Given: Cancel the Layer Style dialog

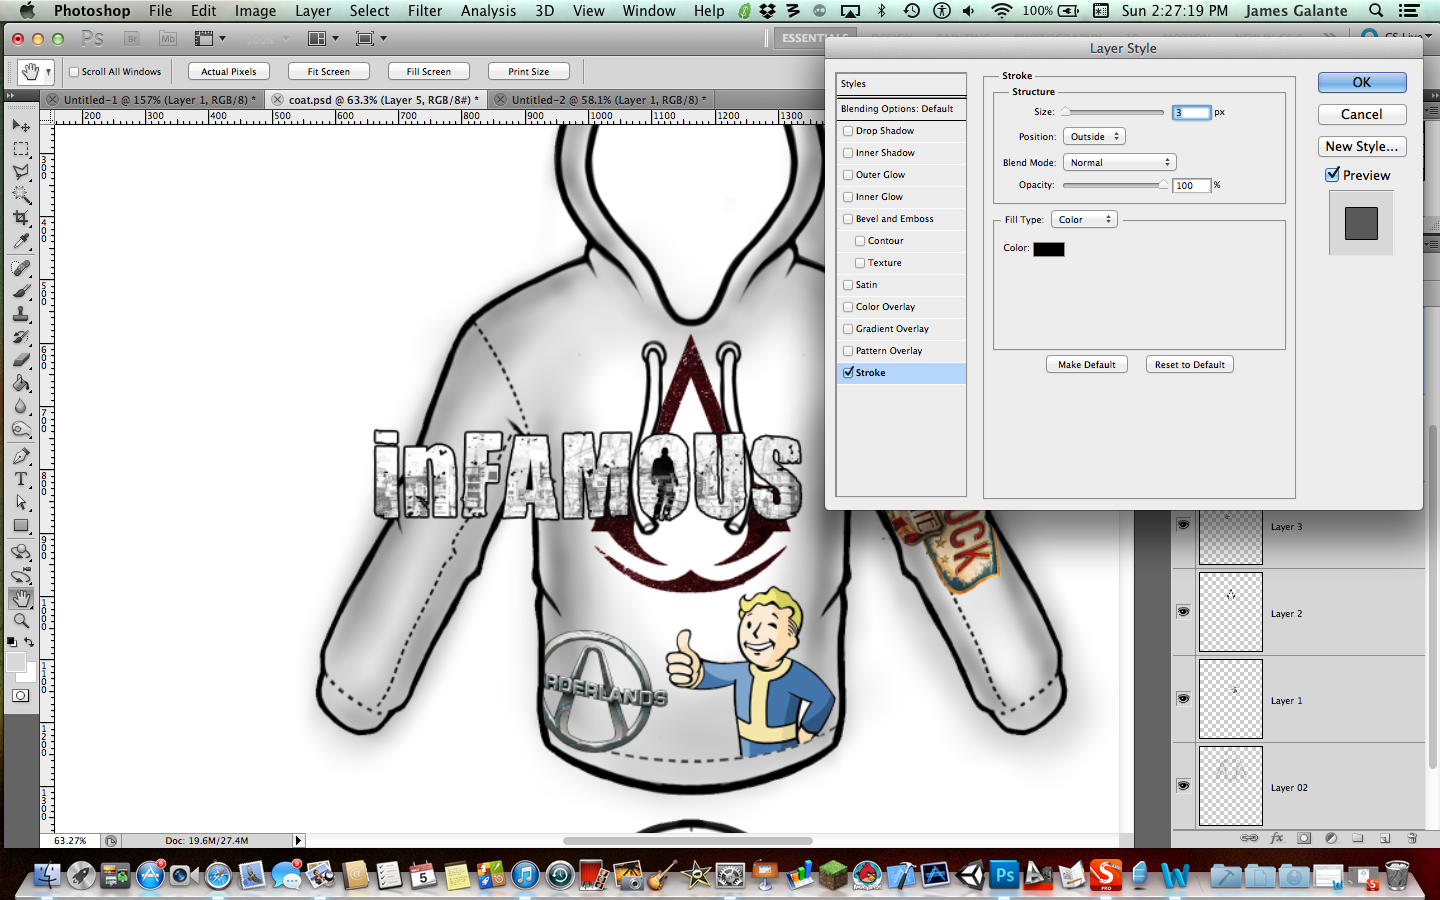Looking at the screenshot, I should [x=1361, y=114].
